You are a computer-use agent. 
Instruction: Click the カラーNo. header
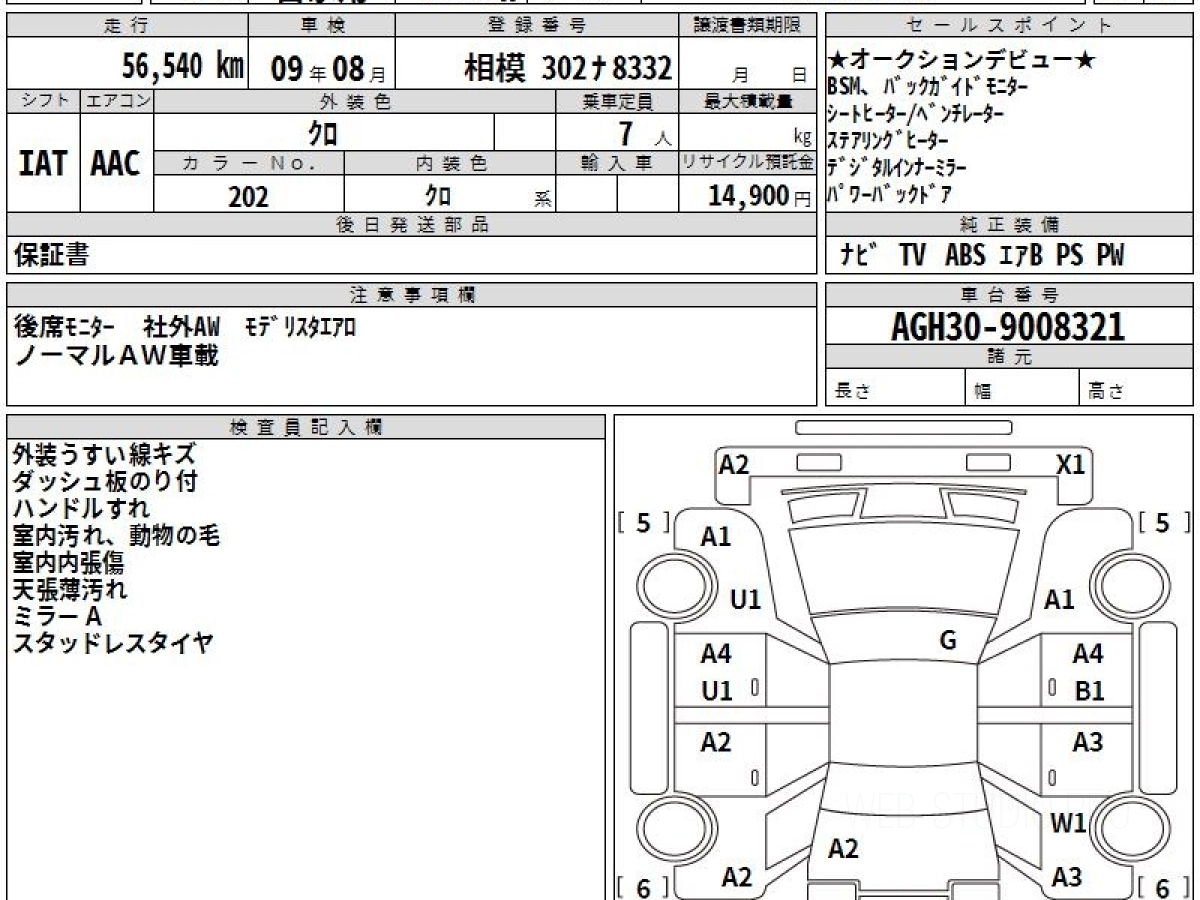(x=249, y=163)
